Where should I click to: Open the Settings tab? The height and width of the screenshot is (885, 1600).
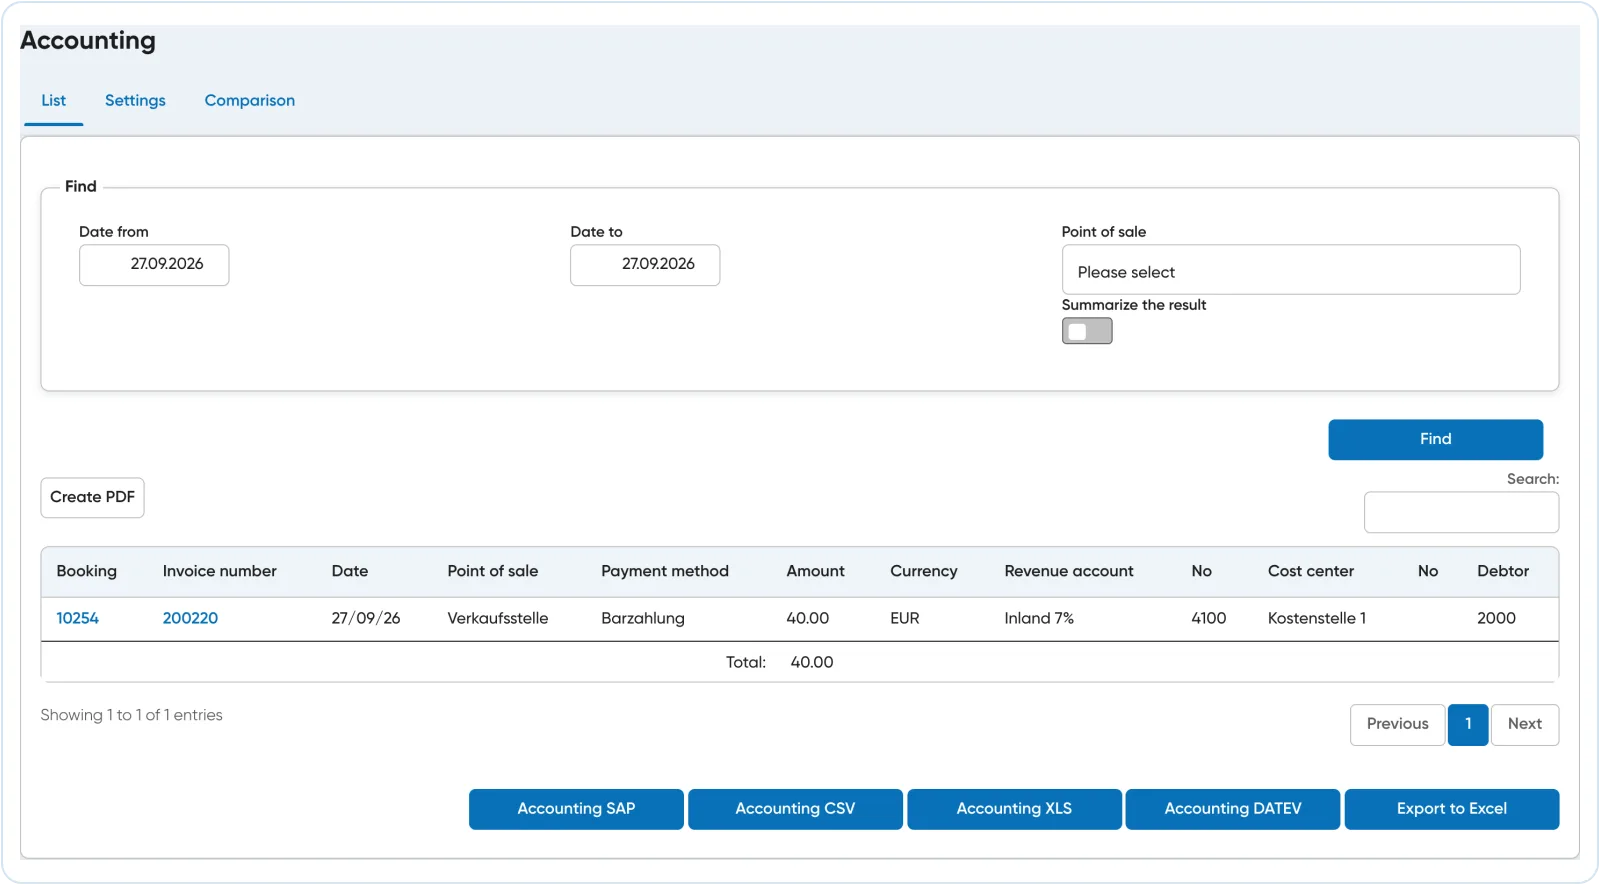coord(135,101)
